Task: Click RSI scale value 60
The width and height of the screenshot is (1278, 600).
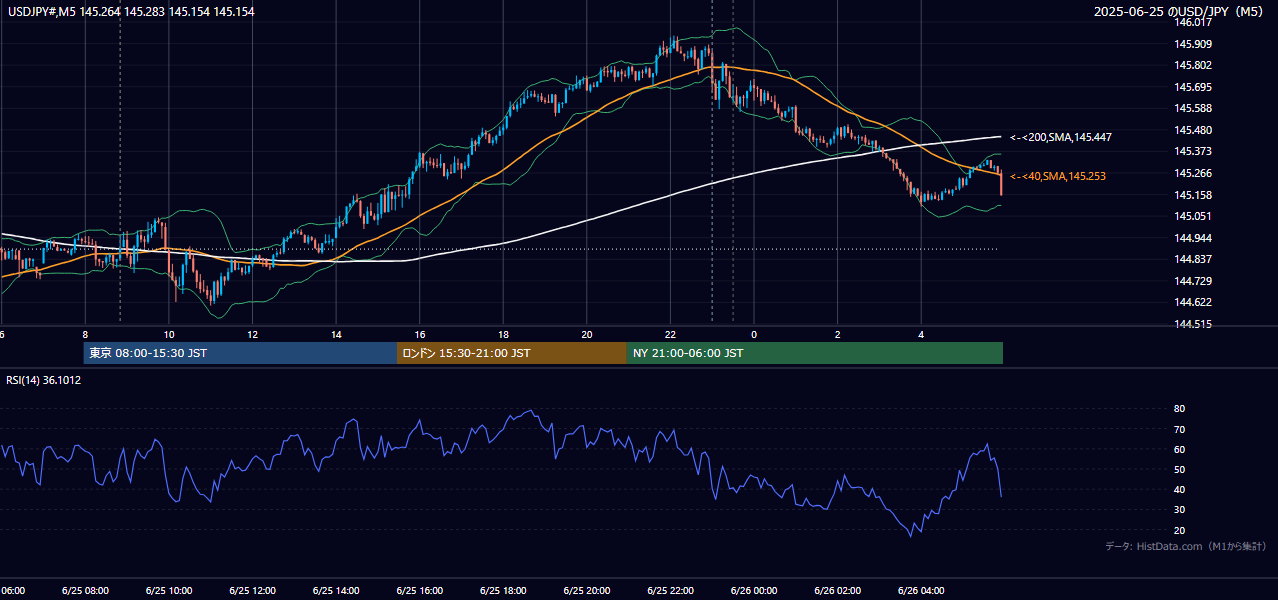Action: pyautogui.click(x=1179, y=449)
